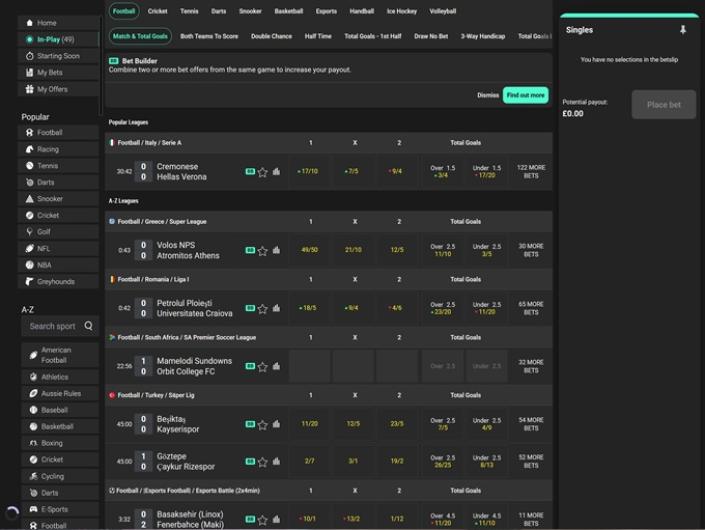Viewport: 705px width, 530px height.
Task: Open stats icon for Cremonese vs Hellas Verona
Action: point(276,172)
